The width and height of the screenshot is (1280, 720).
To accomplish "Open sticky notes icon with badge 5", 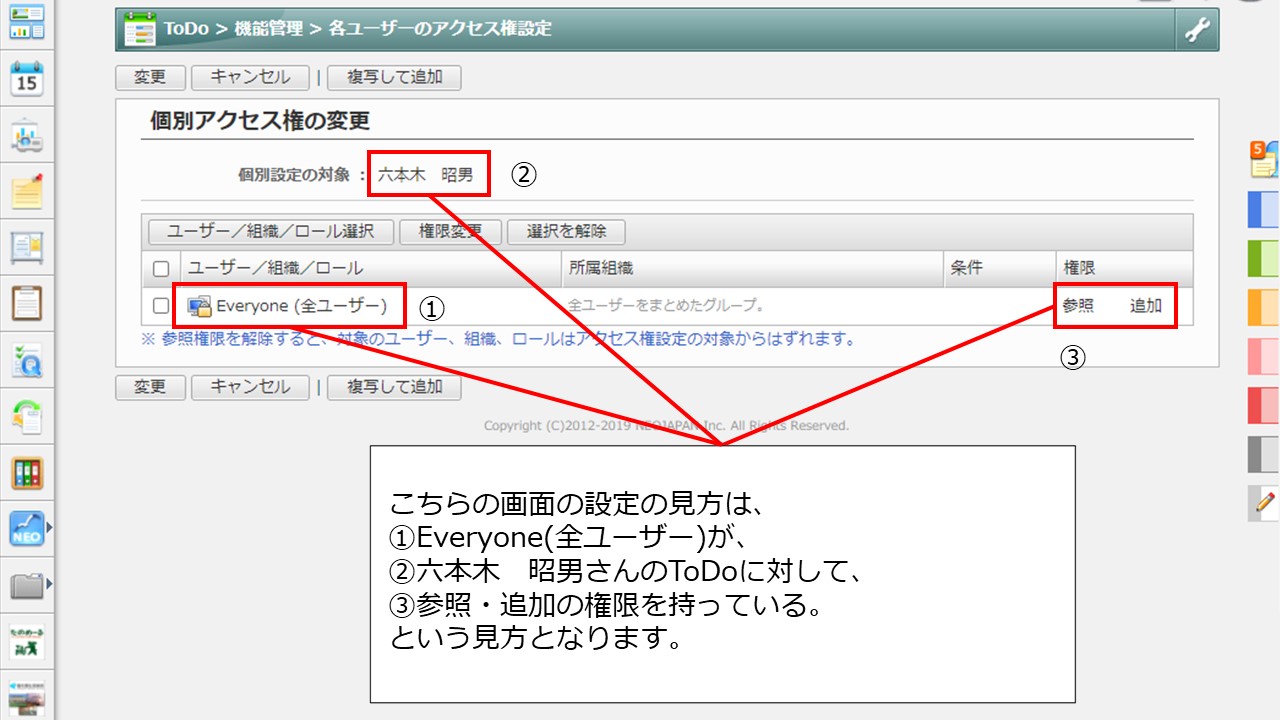I will [x=1264, y=160].
